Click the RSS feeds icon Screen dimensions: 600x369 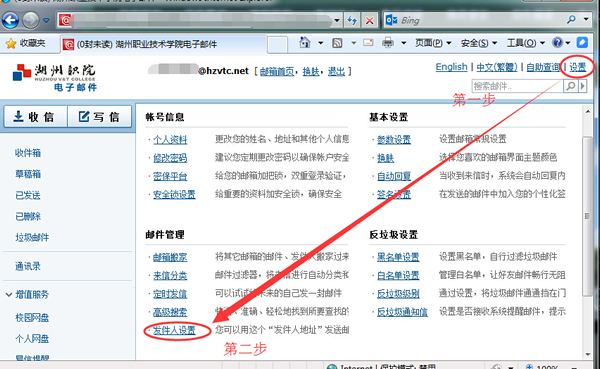click(x=337, y=43)
